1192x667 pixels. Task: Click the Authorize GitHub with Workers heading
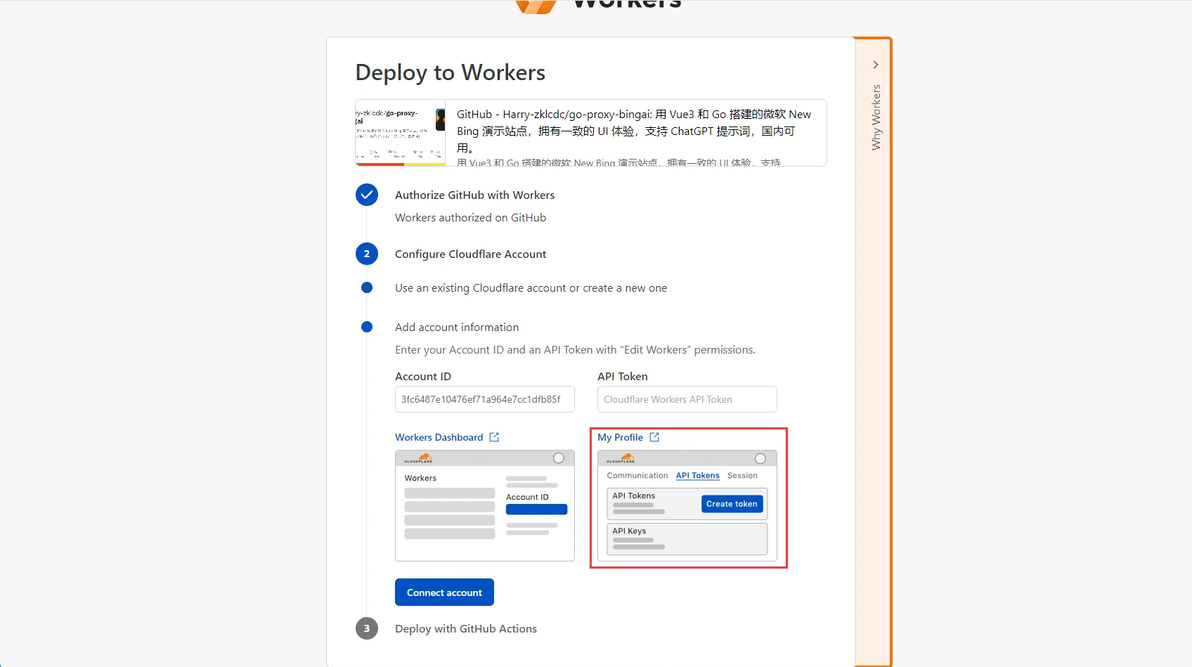(x=474, y=195)
